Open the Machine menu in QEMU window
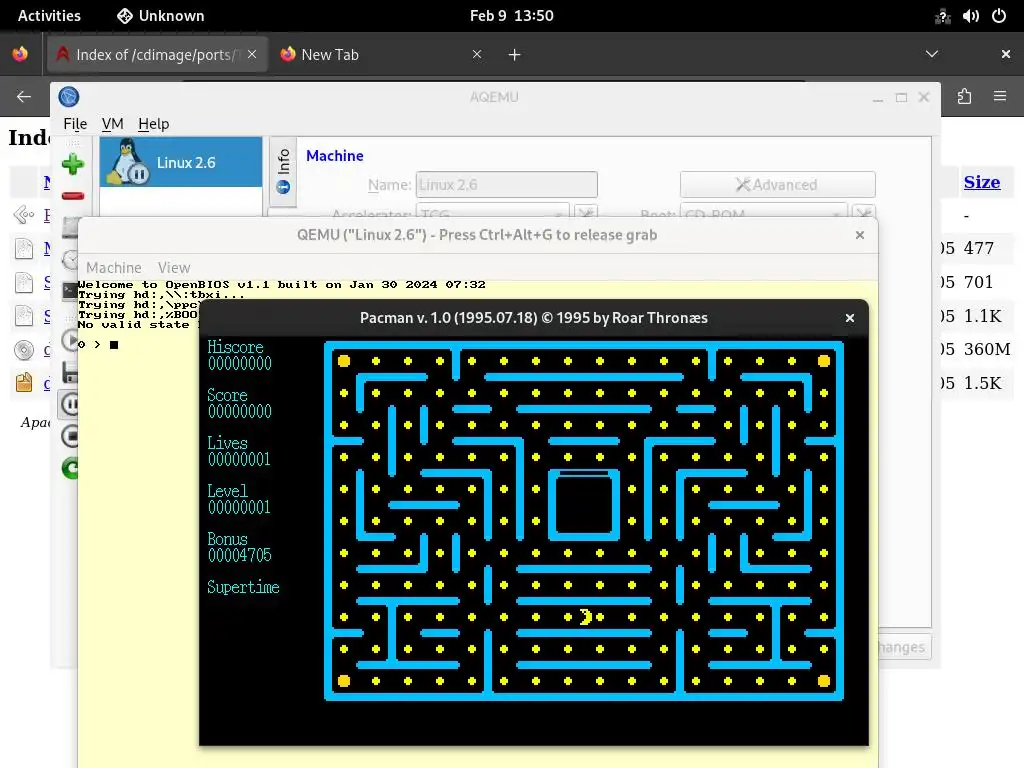1024x768 pixels. click(114, 268)
